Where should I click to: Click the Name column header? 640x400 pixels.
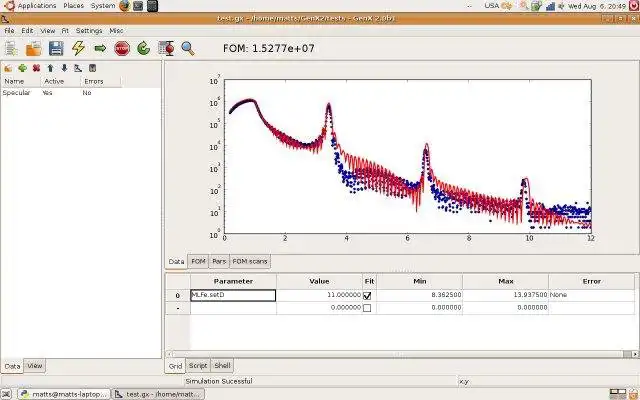pos(20,81)
